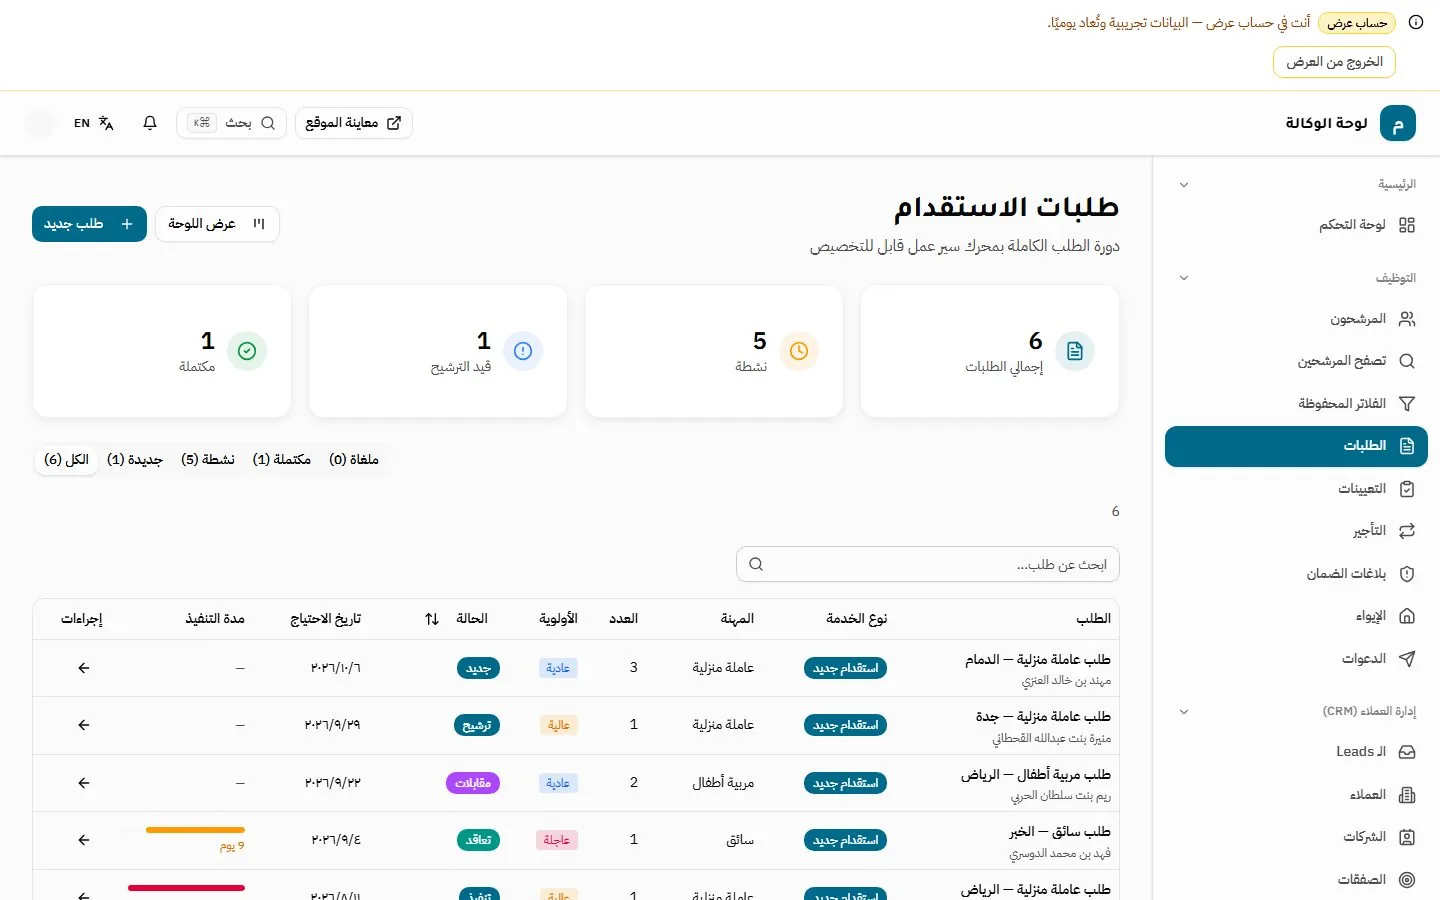Open the global بحث search box
Viewport: 1440px width, 900px height.
click(x=231, y=123)
